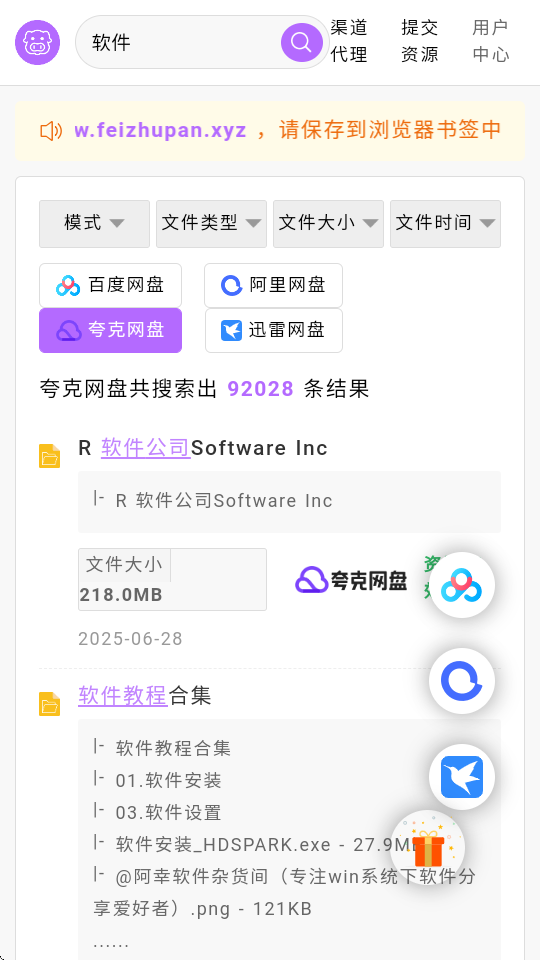Screen dimensions: 540x960
Task: Select the 迅雷网盘 source filter
Action: click(274, 331)
